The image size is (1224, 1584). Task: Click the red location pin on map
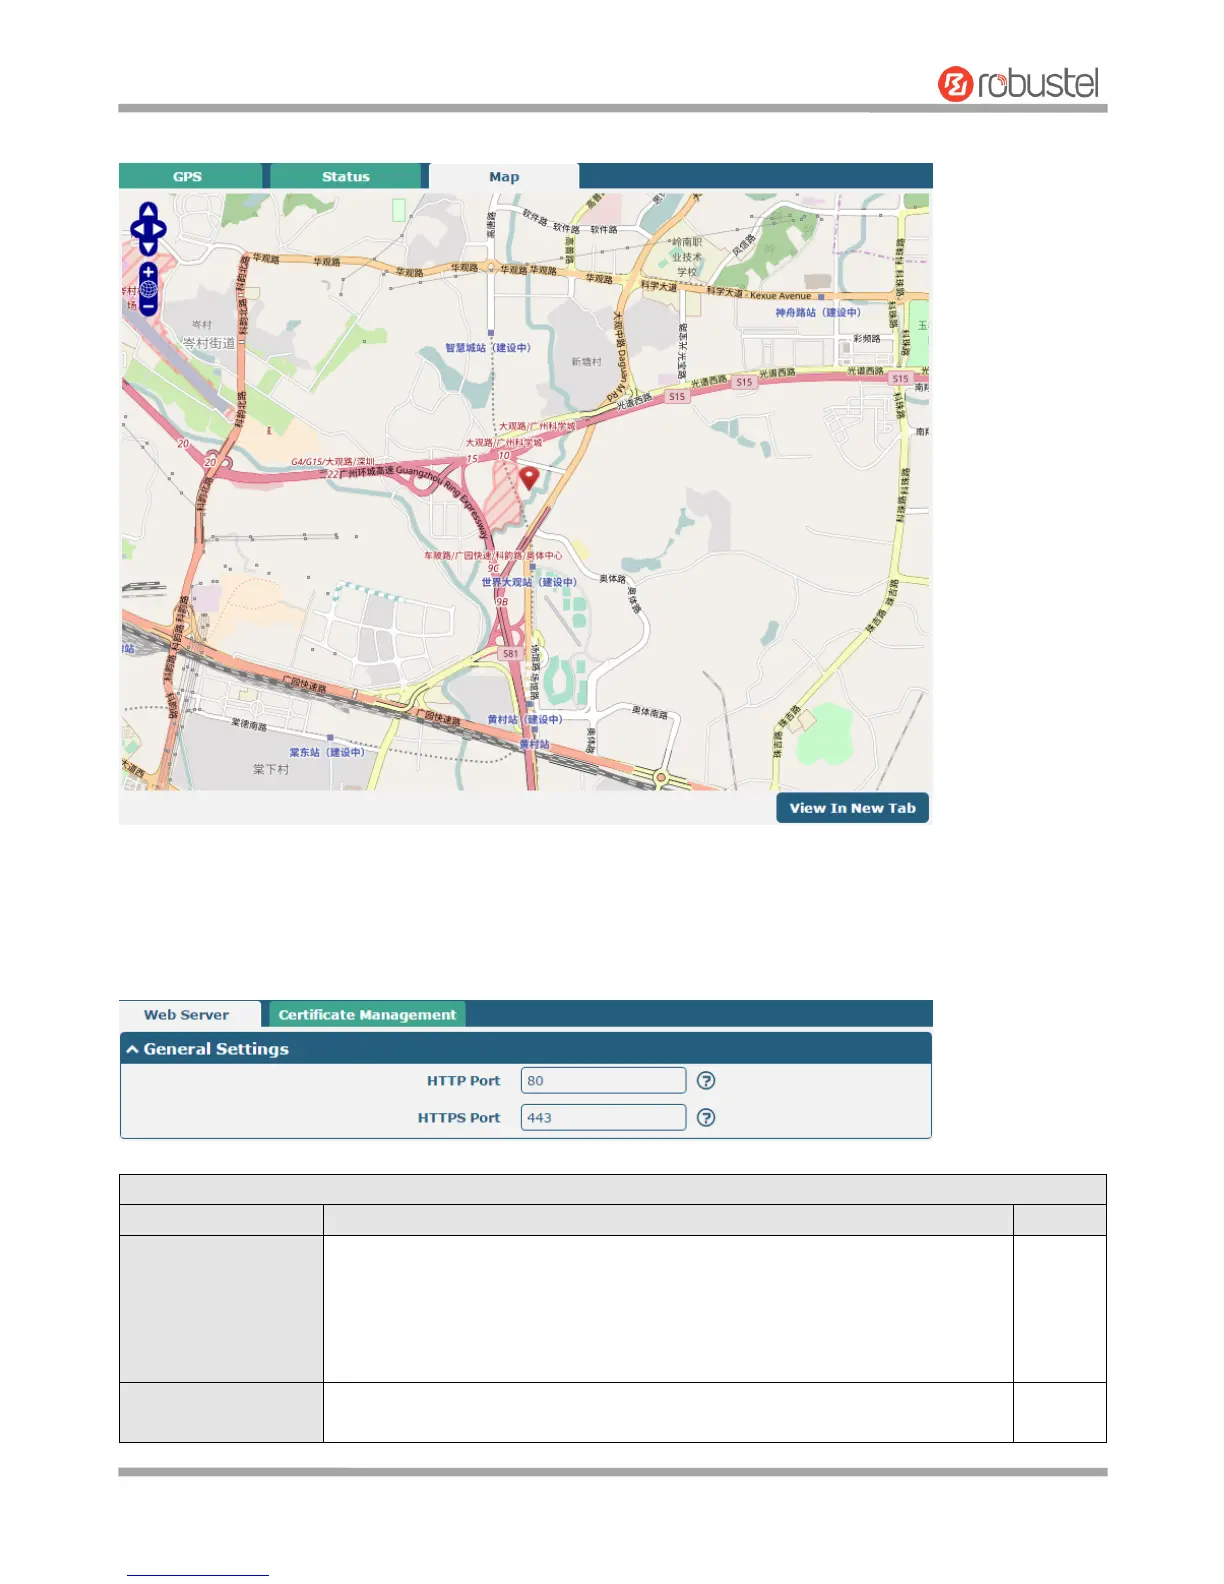point(529,478)
